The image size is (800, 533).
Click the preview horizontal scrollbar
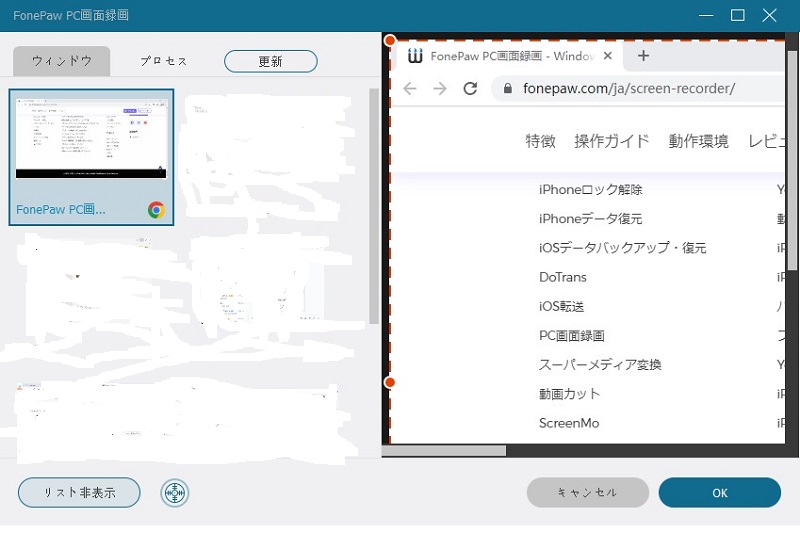click(444, 450)
